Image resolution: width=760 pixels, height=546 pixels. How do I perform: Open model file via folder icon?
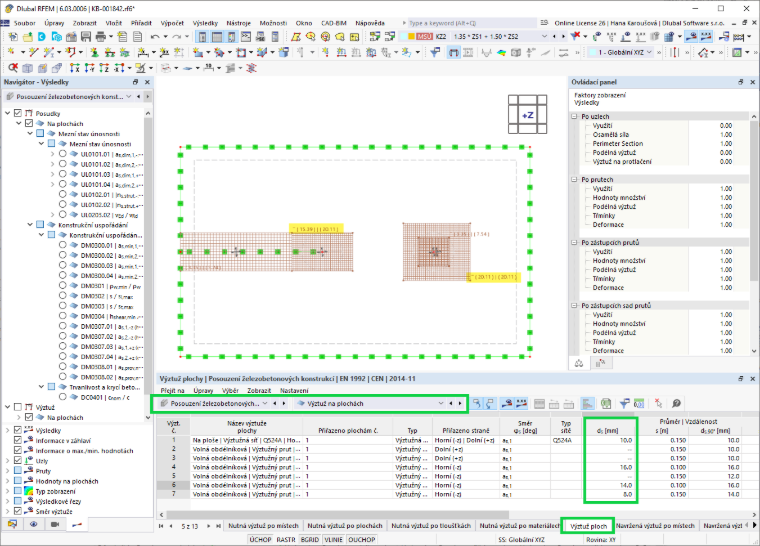tap(28, 36)
